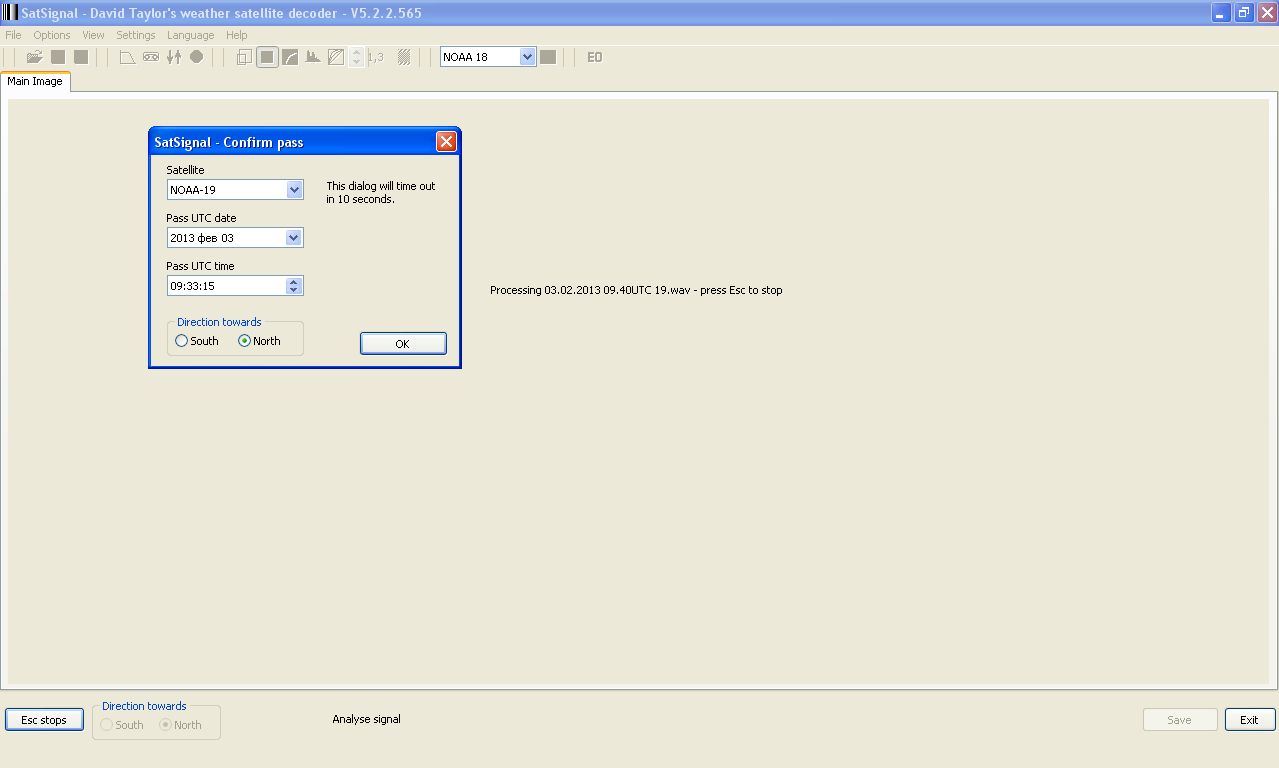Screen dimensions: 1279x768
Task: Click the first gray square icon after the folder
Action: click(x=58, y=57)
